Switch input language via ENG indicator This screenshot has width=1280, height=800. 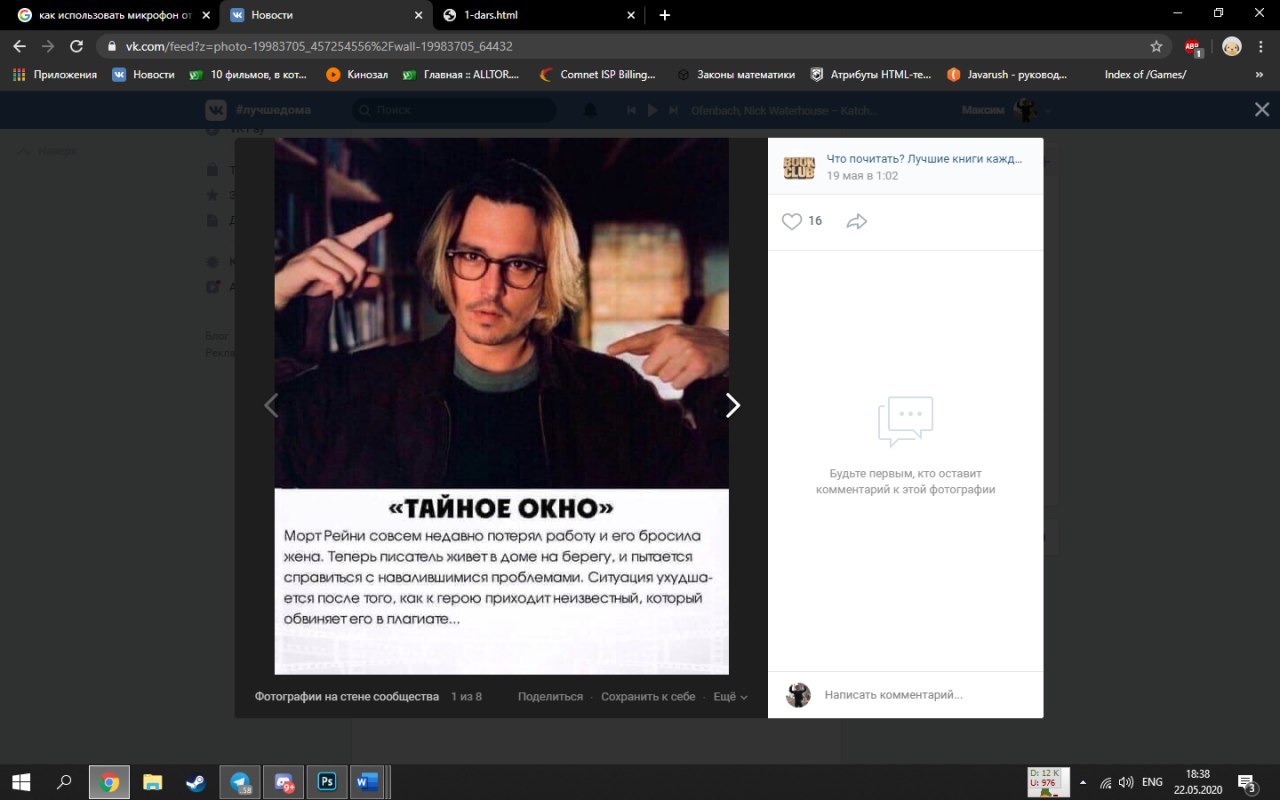click(x=1153, y=782)
